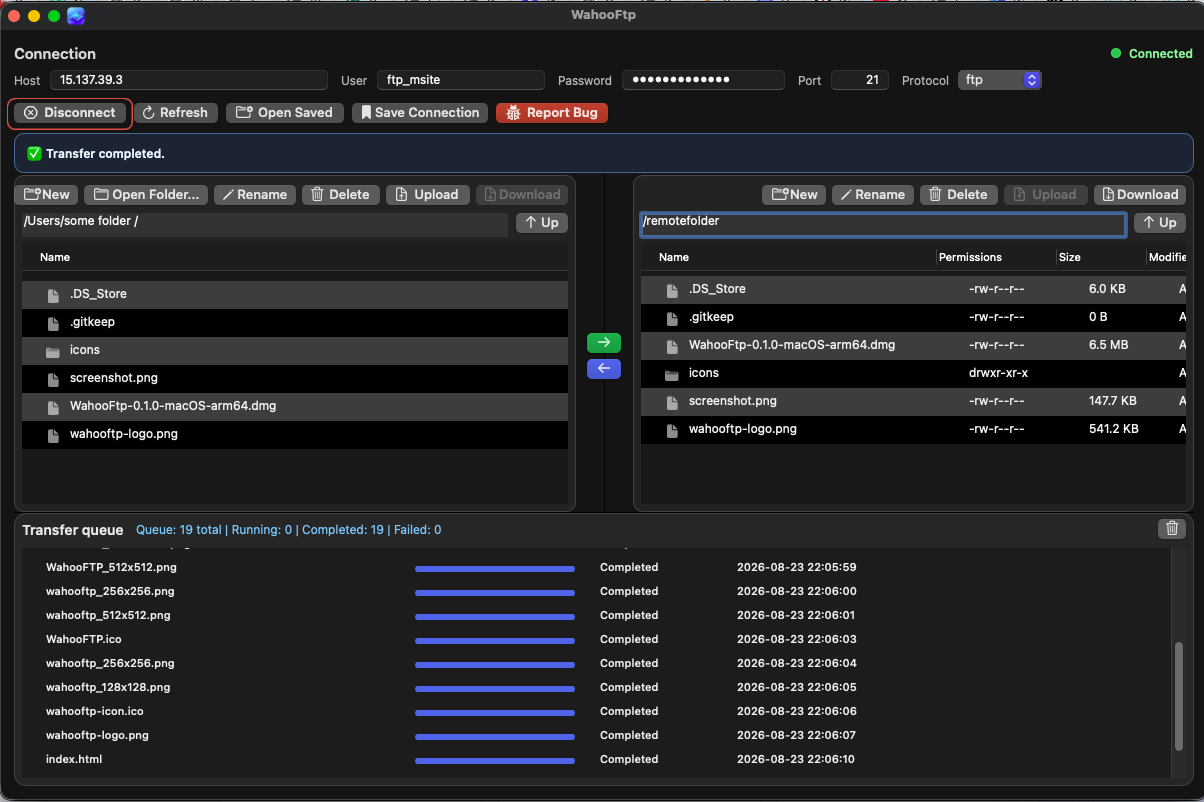
Task: Open the Protocol ftp dropdown
Action: point(1000,80)
